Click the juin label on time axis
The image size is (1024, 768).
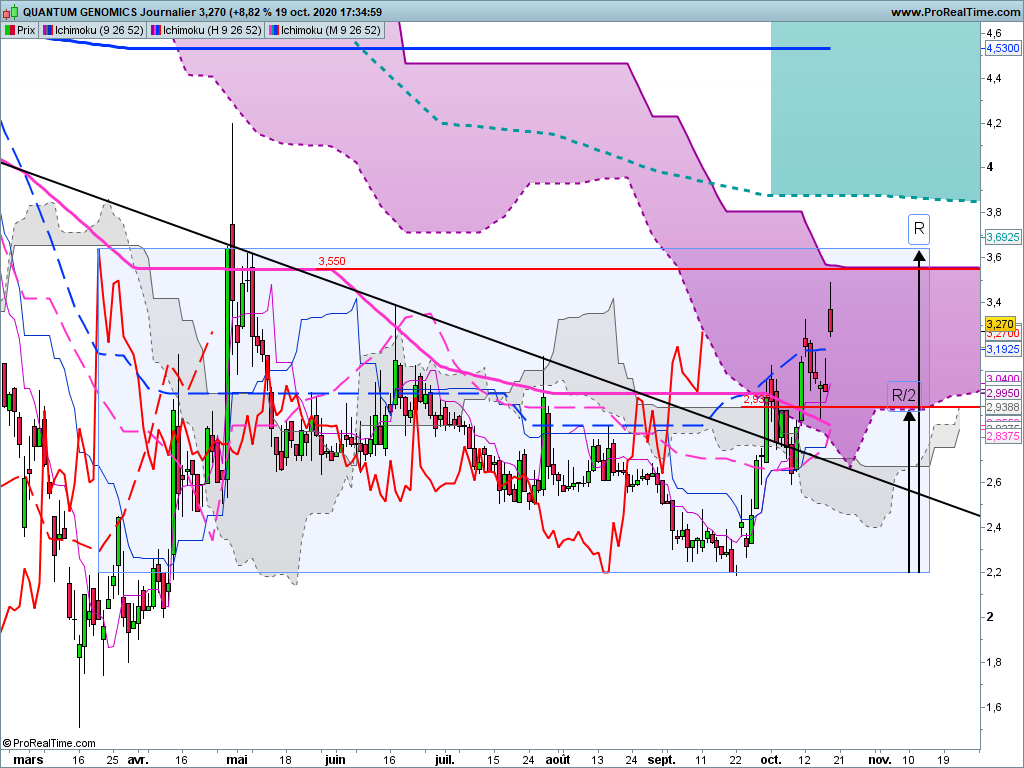[335, 760]
